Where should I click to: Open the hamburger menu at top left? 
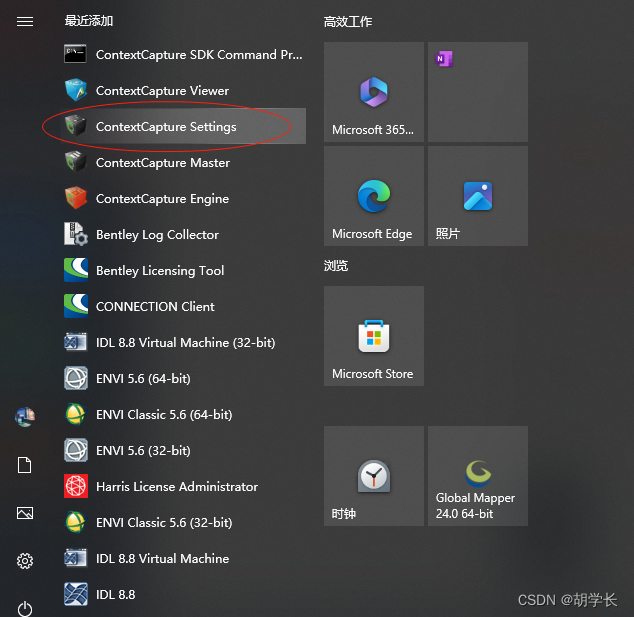tap(25, 21)
